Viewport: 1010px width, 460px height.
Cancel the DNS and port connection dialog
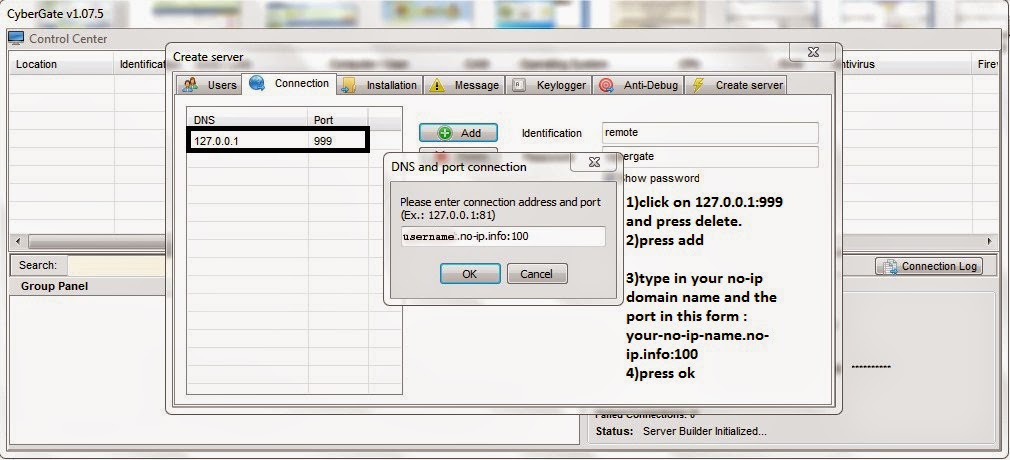click(x=537, y=274)
